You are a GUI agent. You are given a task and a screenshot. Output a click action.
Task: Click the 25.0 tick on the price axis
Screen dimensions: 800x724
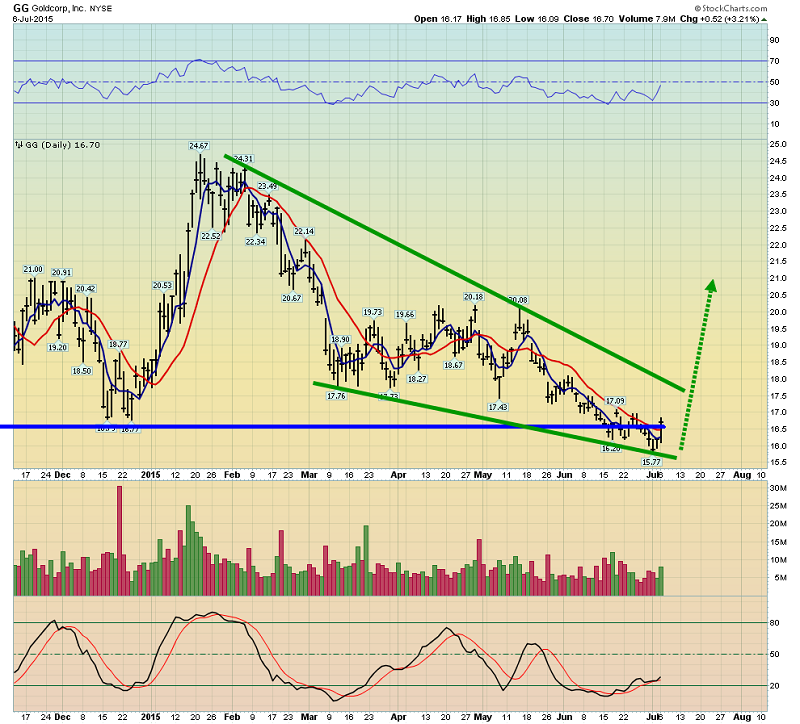778,144
